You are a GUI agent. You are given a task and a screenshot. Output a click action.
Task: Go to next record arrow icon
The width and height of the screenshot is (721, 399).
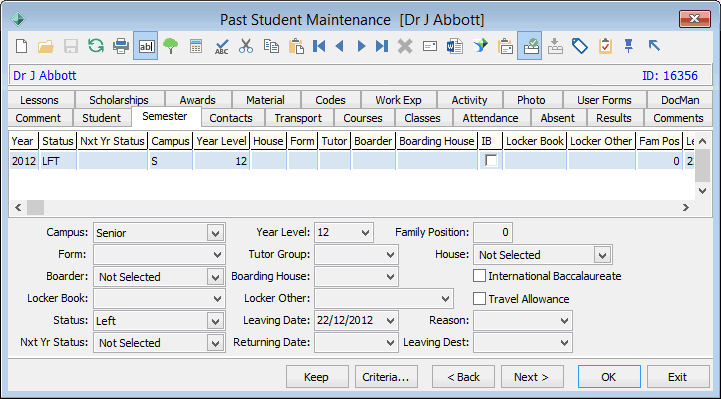tap(361, 46)
